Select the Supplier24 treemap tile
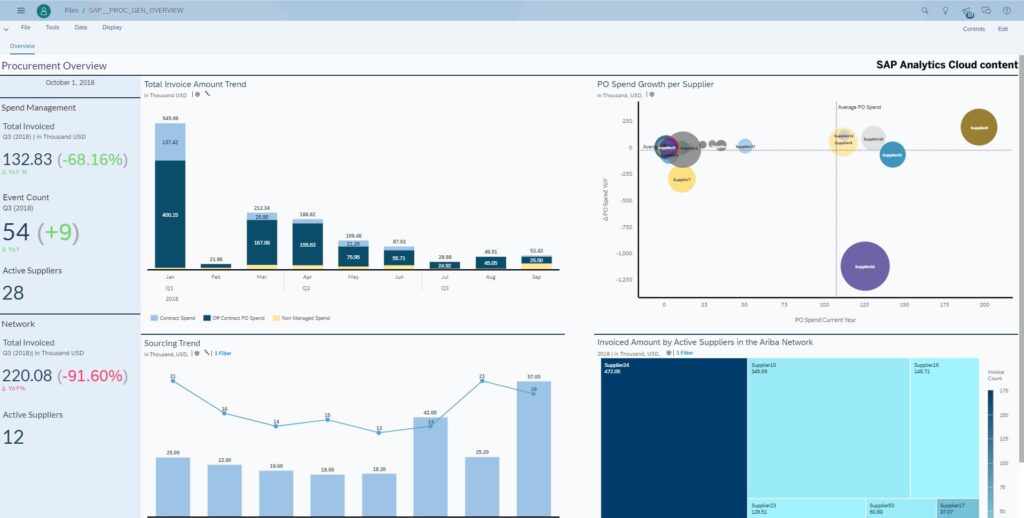 click(x=674, y=438)
